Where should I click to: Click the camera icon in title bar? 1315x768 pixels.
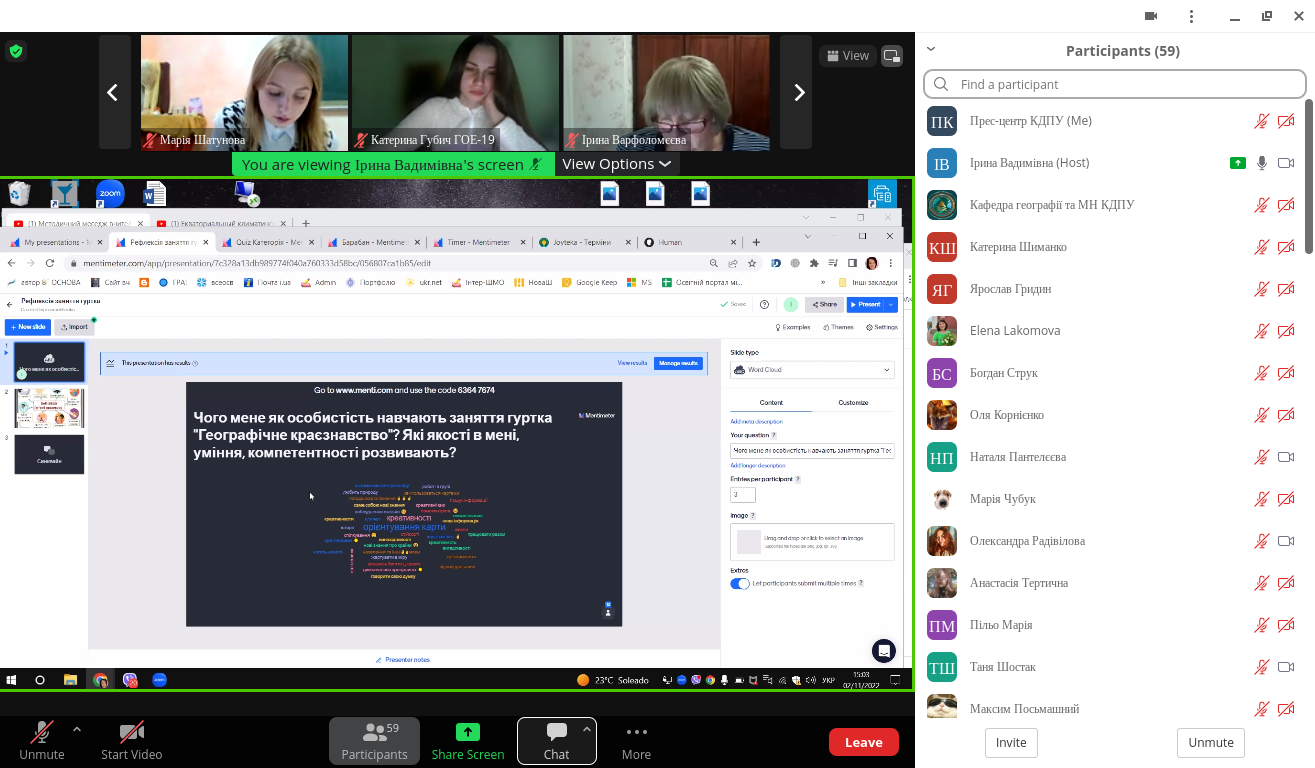[x=1151, y=16]
